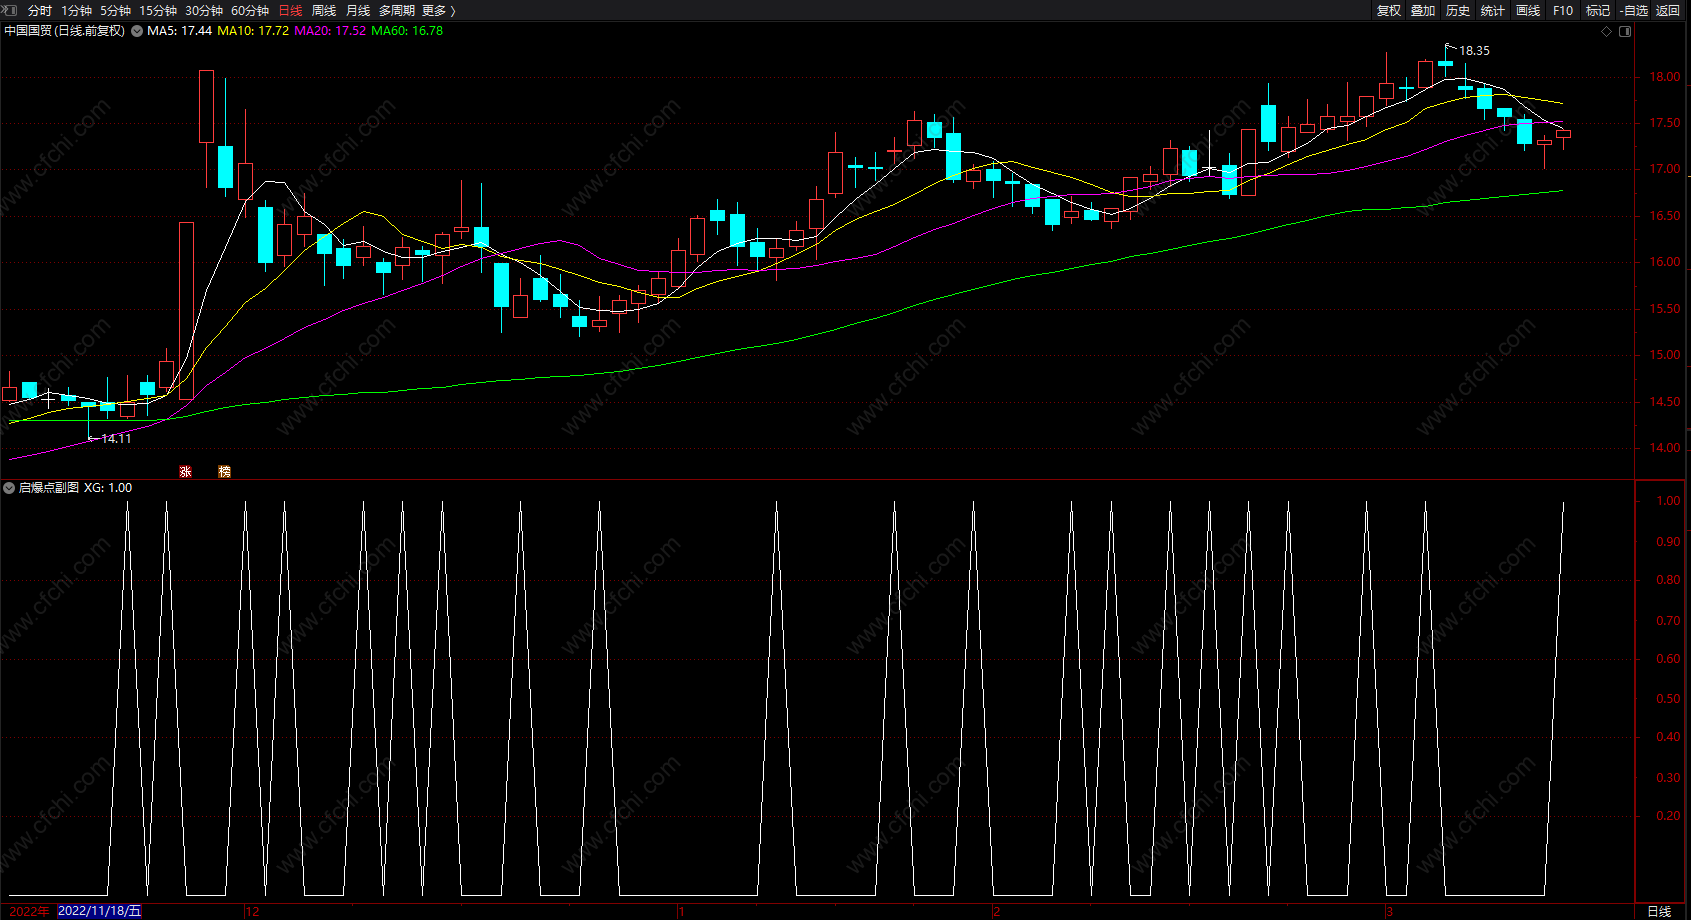Screen dimensions: 1691x920
Task: Click the 18.35 high price label
Action: 1474,50
